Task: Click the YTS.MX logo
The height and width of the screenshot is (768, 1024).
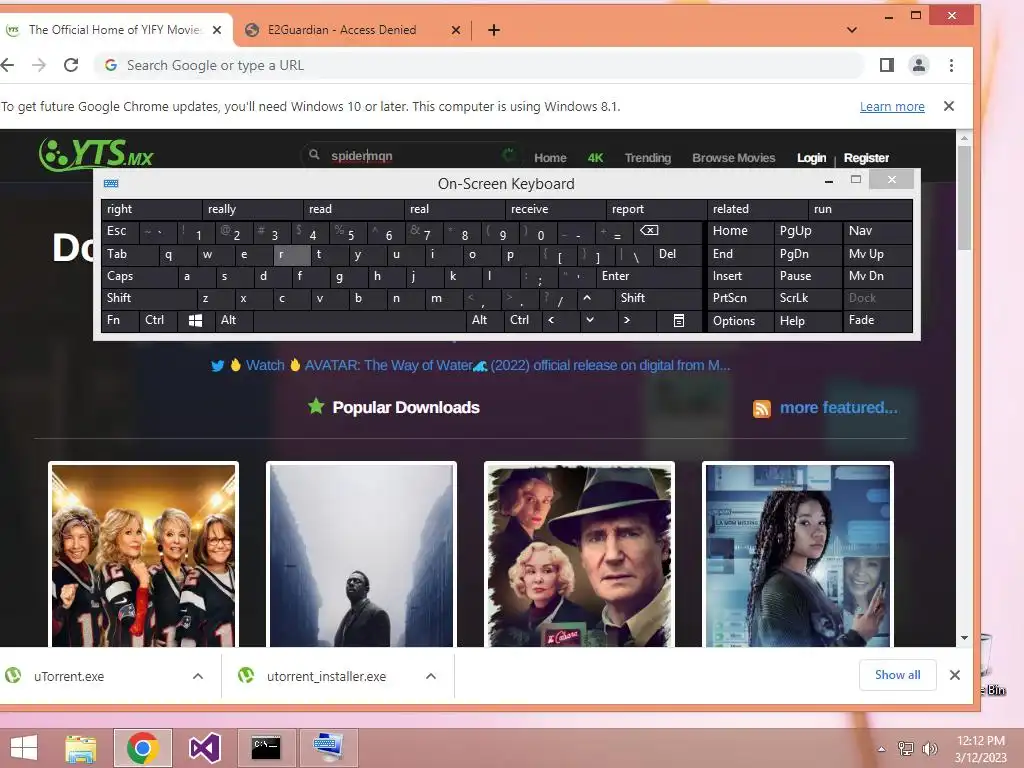Action: point(96,155)
